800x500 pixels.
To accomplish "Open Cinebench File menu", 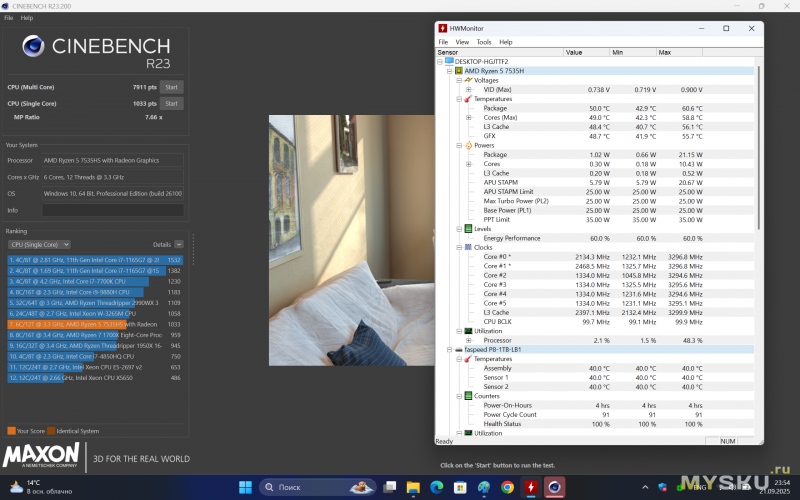I will point(9,18).
